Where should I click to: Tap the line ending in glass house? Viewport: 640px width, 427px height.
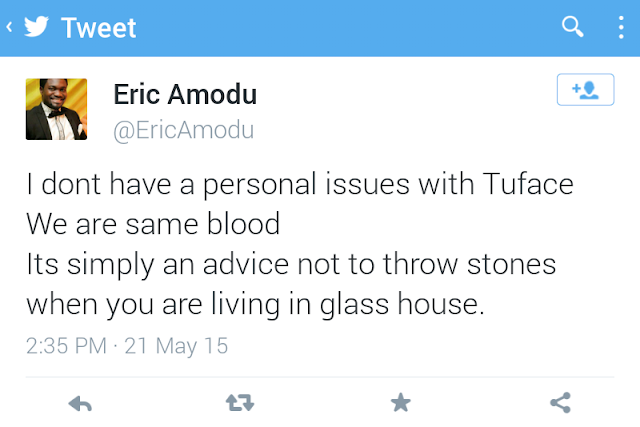pyautogui.click(x=255, y=304)
